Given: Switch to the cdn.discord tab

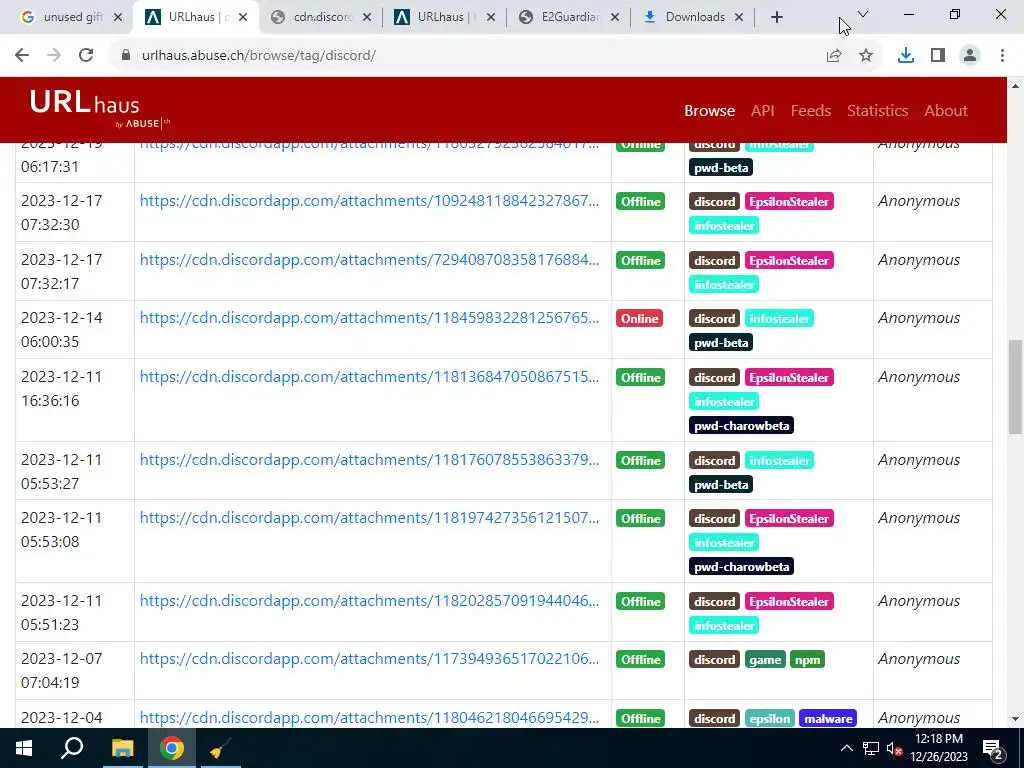Looking at the screenshot, I should (319, 18).
